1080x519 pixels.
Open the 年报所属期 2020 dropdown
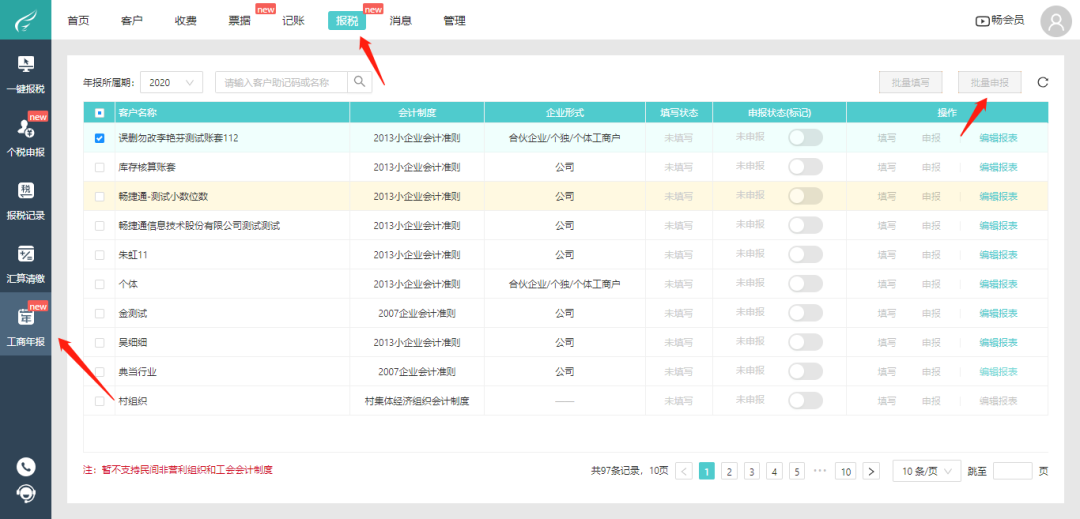coord(172,82)
